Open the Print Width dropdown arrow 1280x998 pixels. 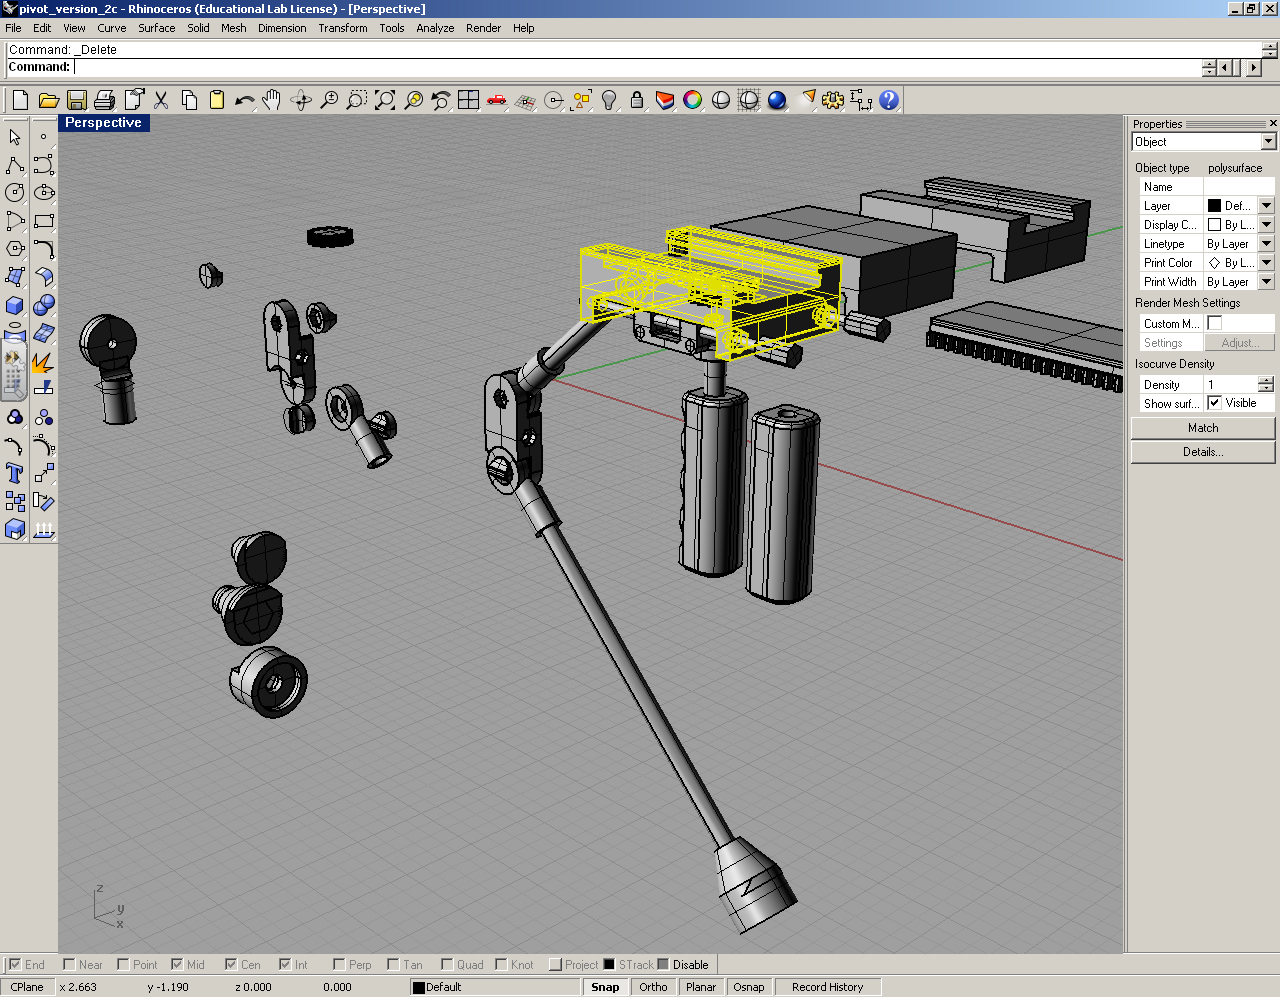point(1267,282)
